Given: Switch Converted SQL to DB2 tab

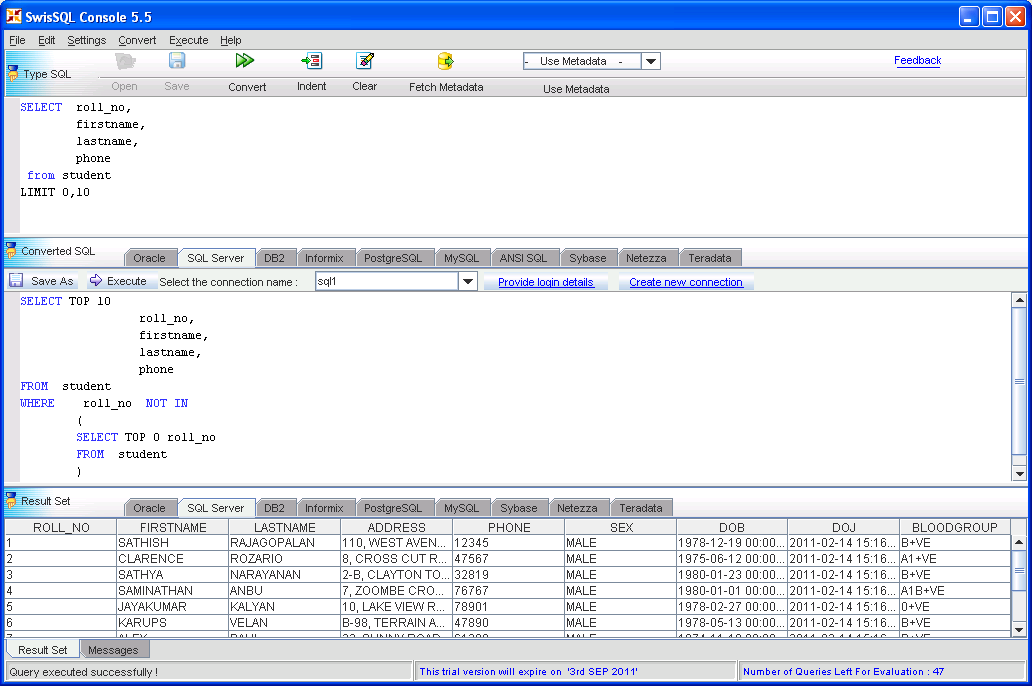Looking at the screenshot, I should [274, 258].
